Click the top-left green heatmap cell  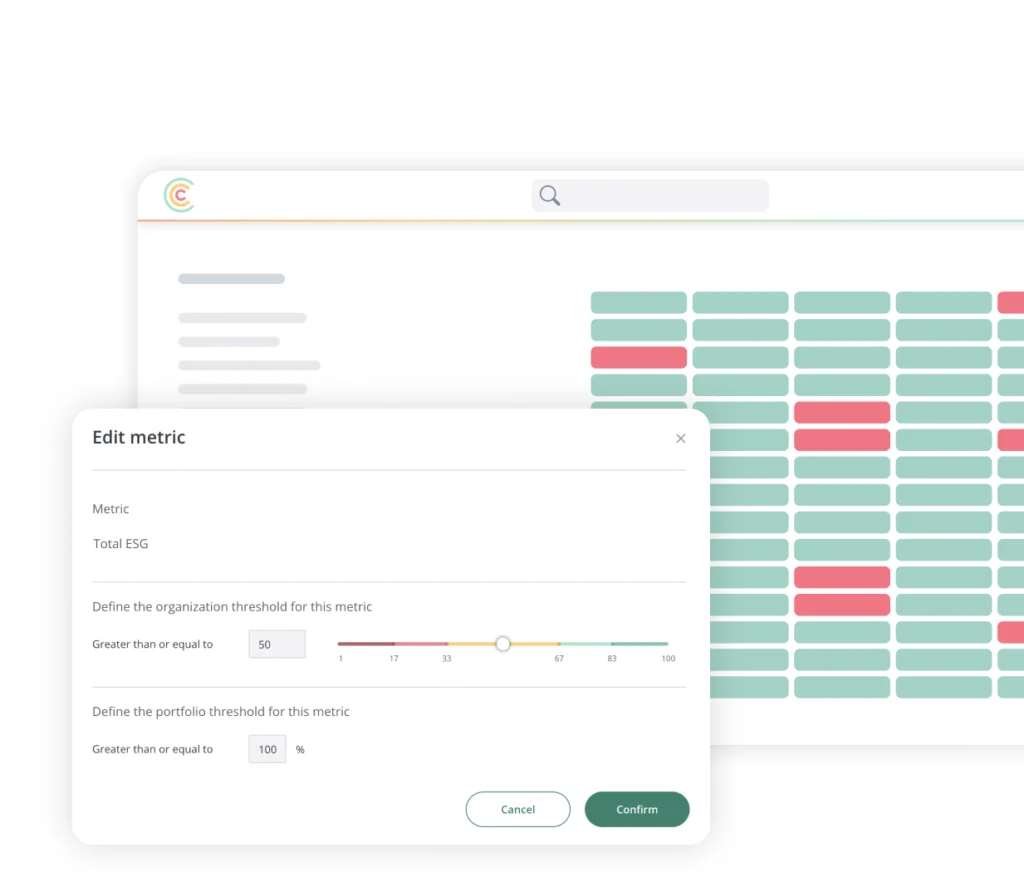point(638,303)
